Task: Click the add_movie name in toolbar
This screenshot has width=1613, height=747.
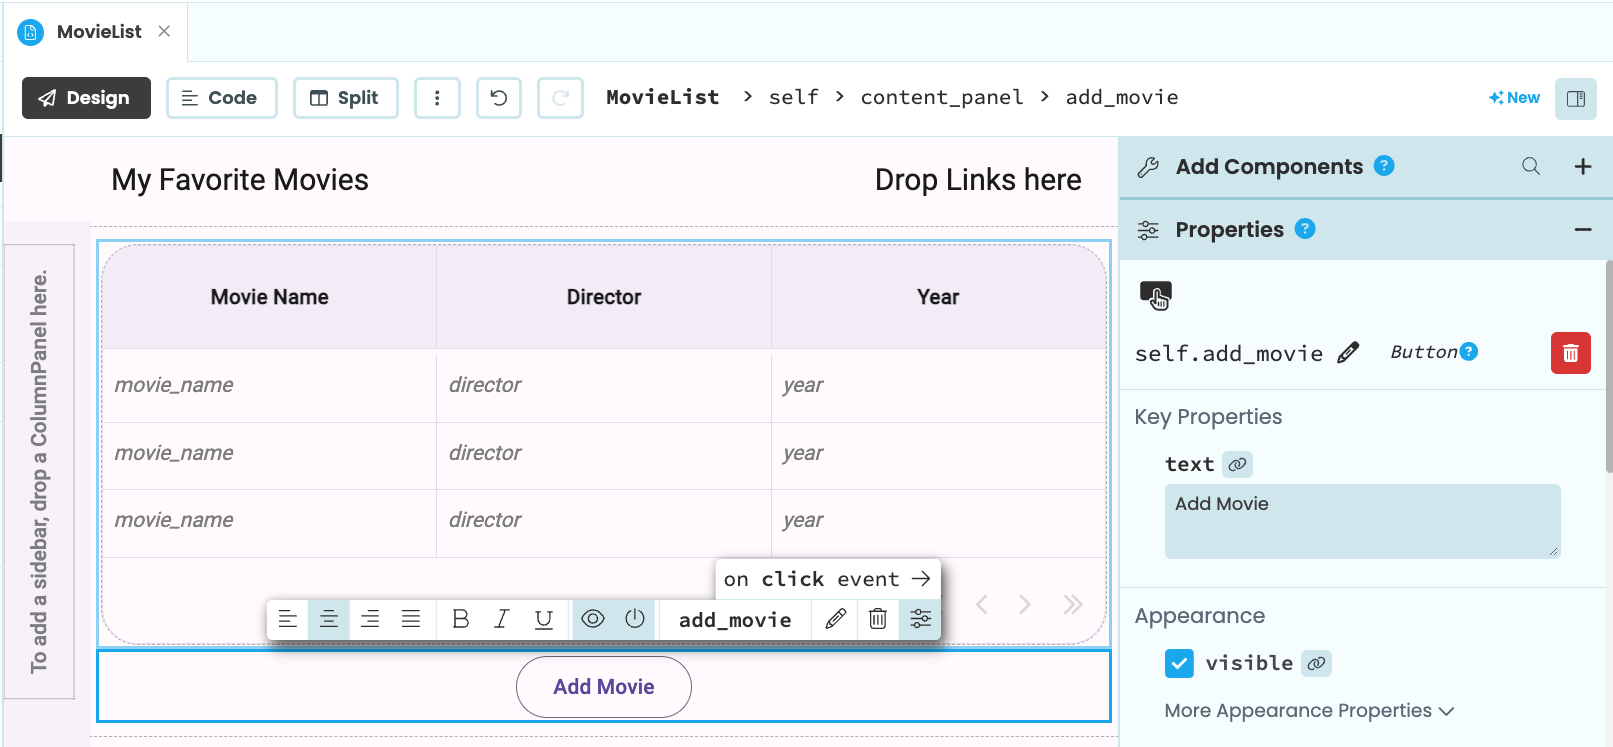Action: click(735, 620)
